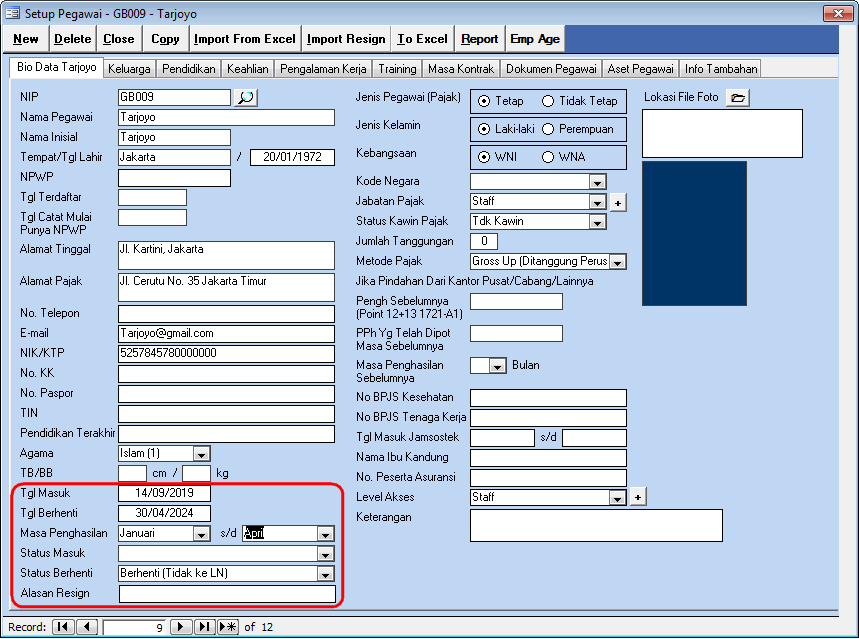The height and width of the screenshot is (639, 859).
Task: Open the Masa Kontrak tab
Action: click(460, 69)
